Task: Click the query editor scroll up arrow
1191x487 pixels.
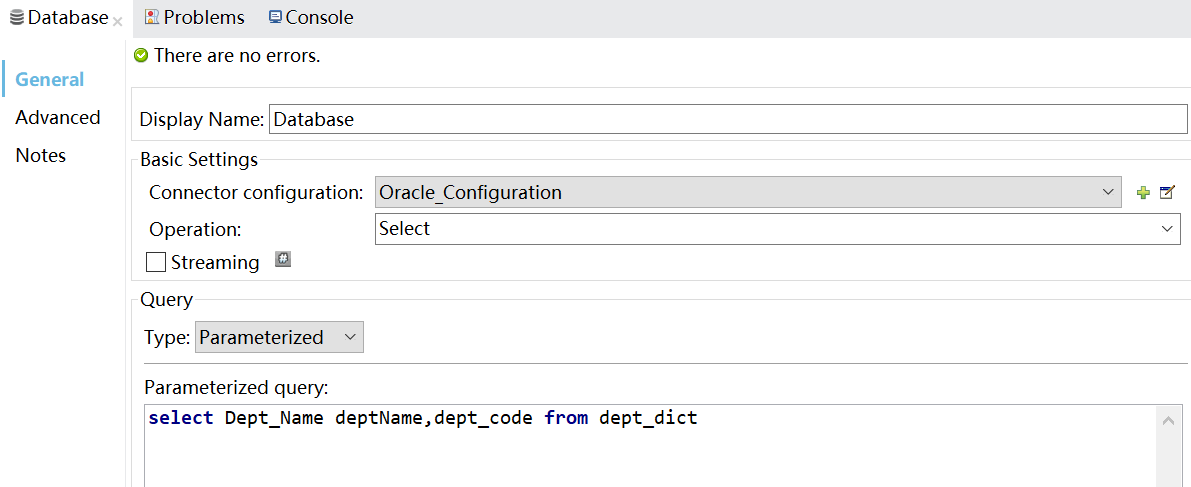Action: (1168, 421)
